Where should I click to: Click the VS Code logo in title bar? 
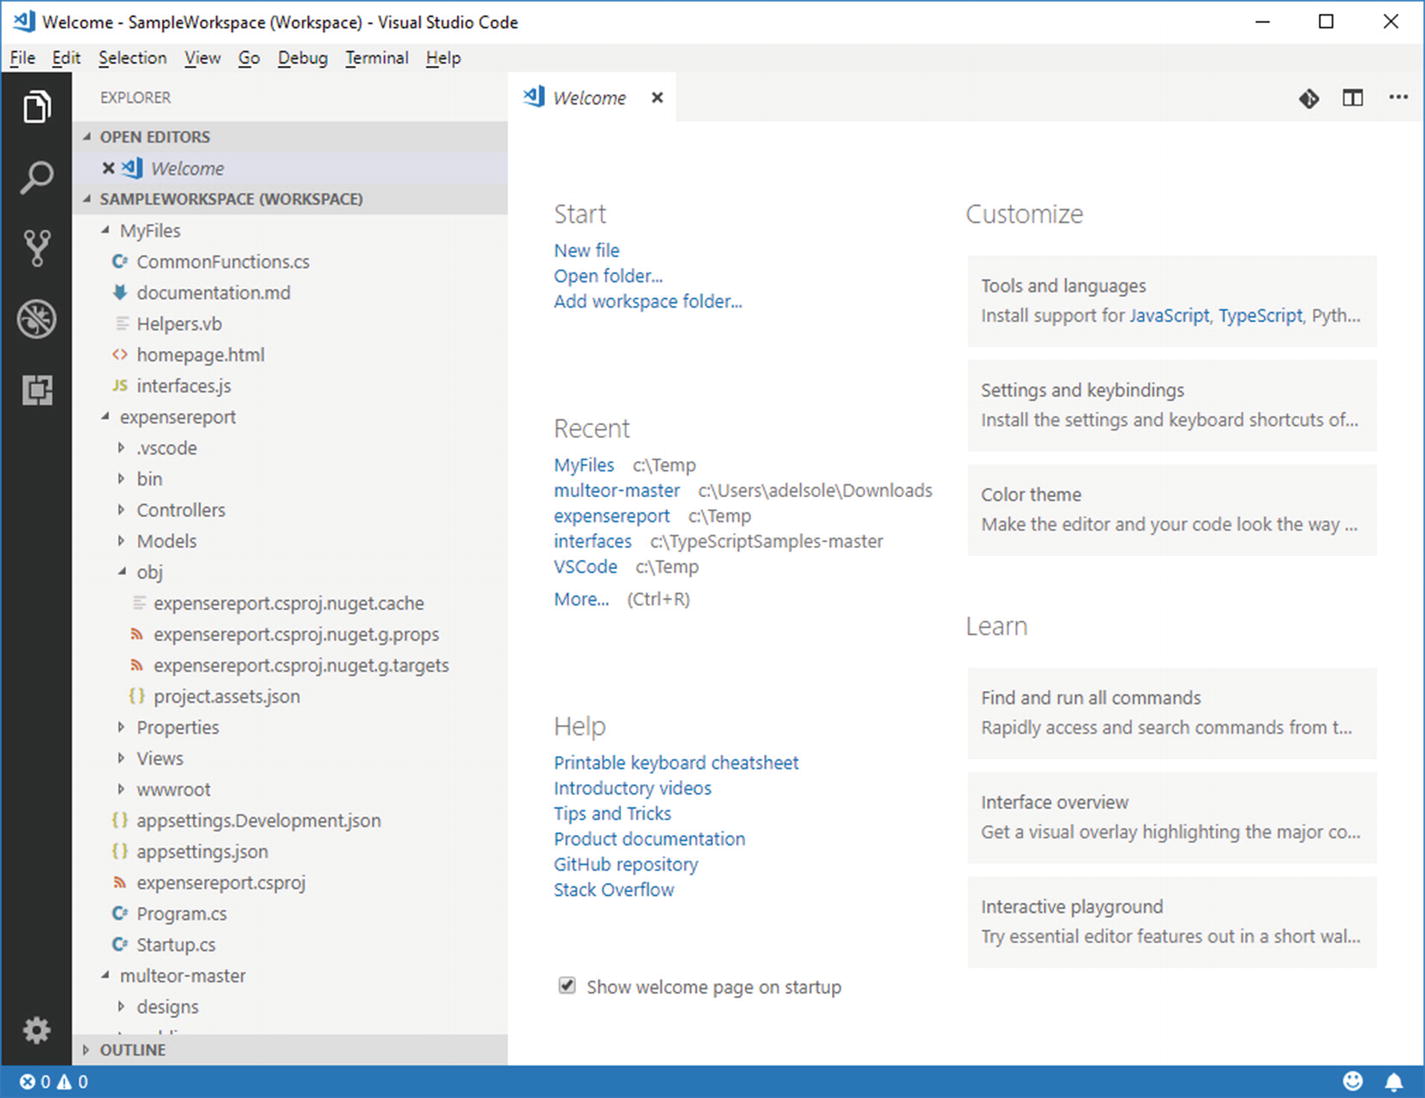23,21
